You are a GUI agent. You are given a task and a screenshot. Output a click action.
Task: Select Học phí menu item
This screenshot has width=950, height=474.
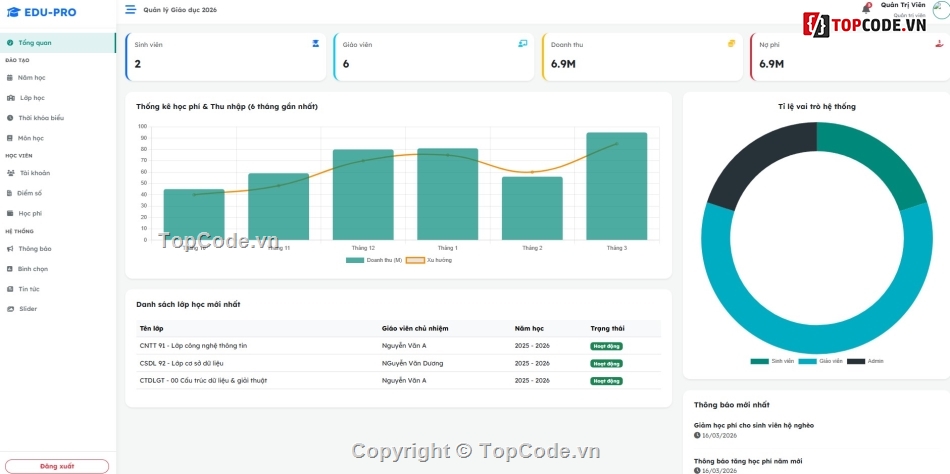(30, 213)
